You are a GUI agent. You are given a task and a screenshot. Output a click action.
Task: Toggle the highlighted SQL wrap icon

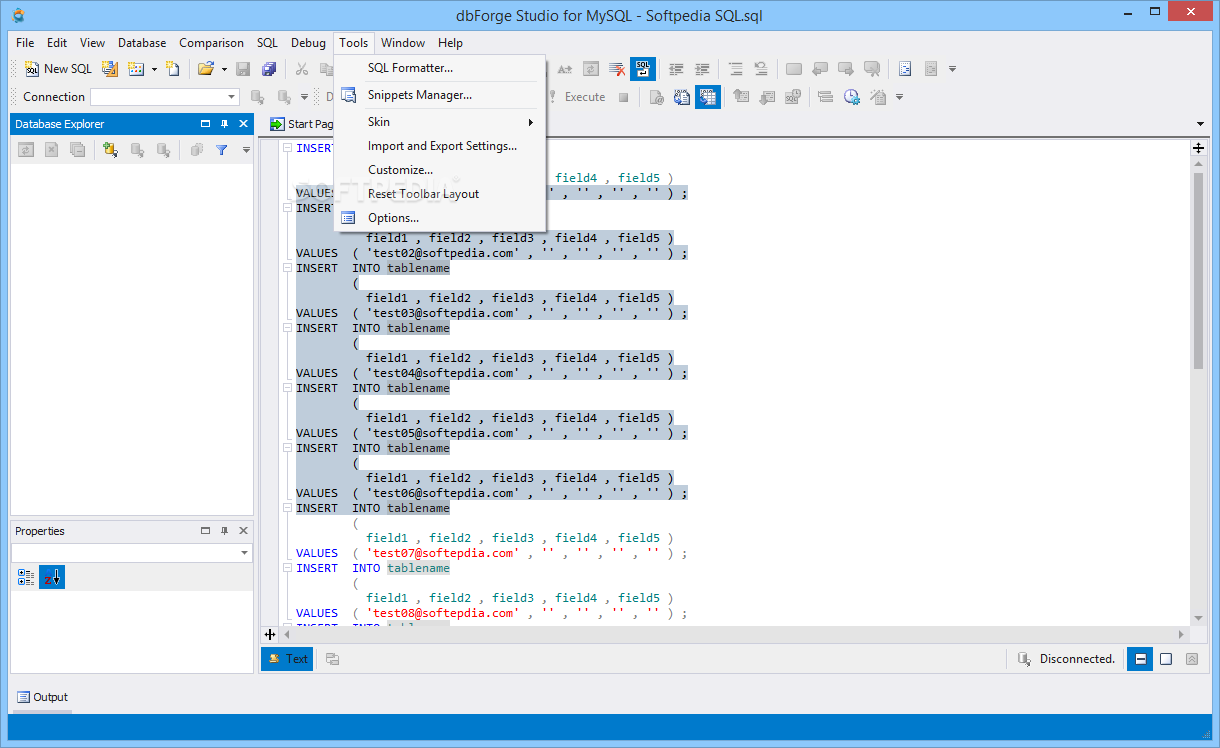point(643,69)
